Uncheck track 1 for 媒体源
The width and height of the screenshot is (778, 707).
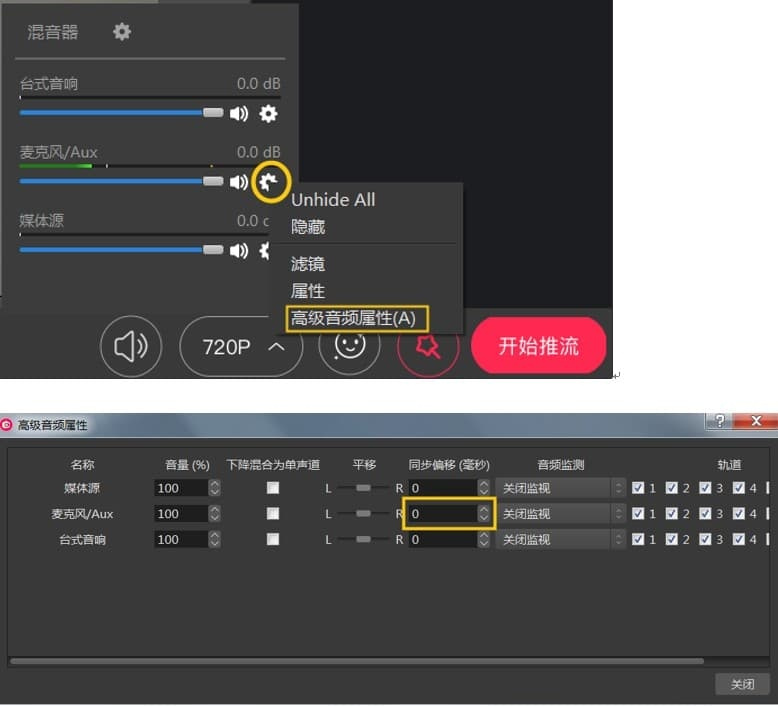[638, 488]
